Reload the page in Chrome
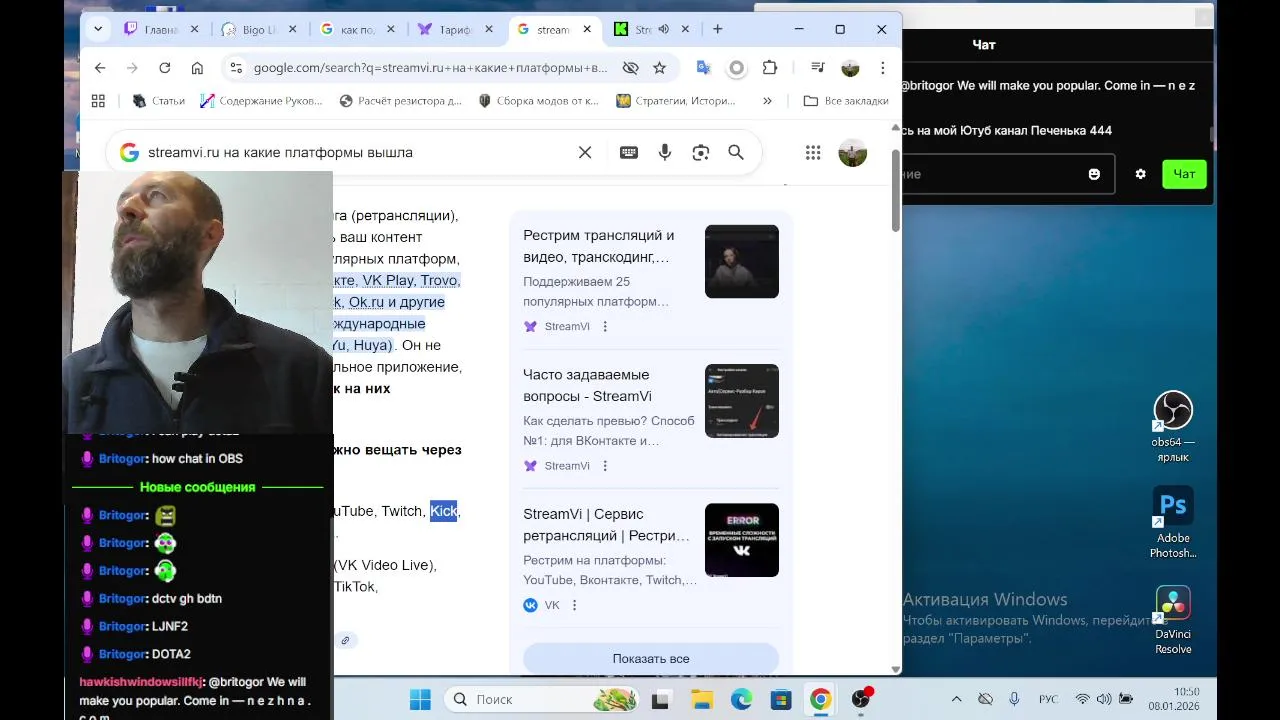 [165, 68]
